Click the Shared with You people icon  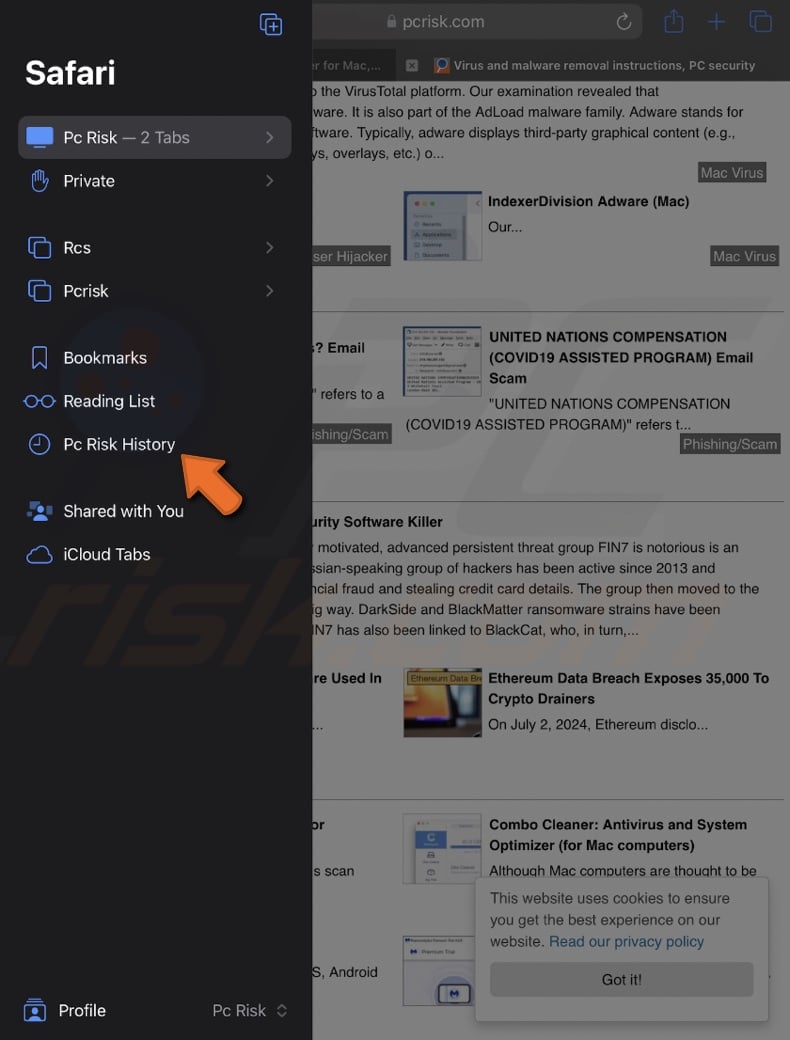[x=39, y=511]
